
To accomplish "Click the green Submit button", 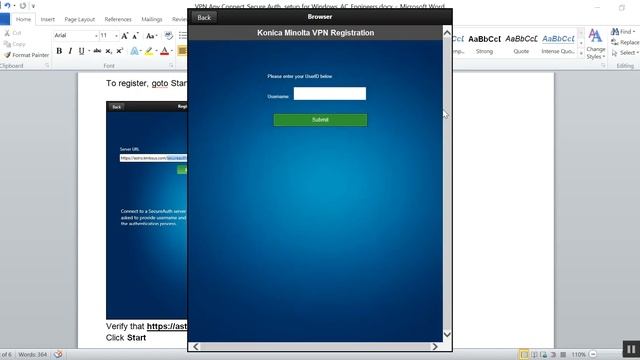I will 320,120.
